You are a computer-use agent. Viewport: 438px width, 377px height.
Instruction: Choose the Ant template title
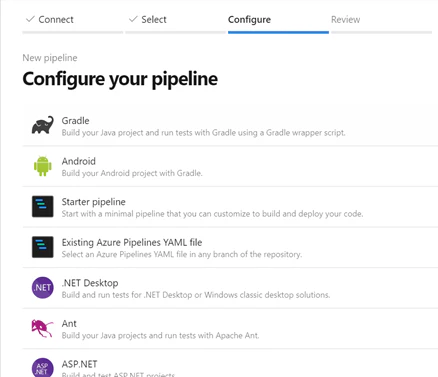point(69,324)
